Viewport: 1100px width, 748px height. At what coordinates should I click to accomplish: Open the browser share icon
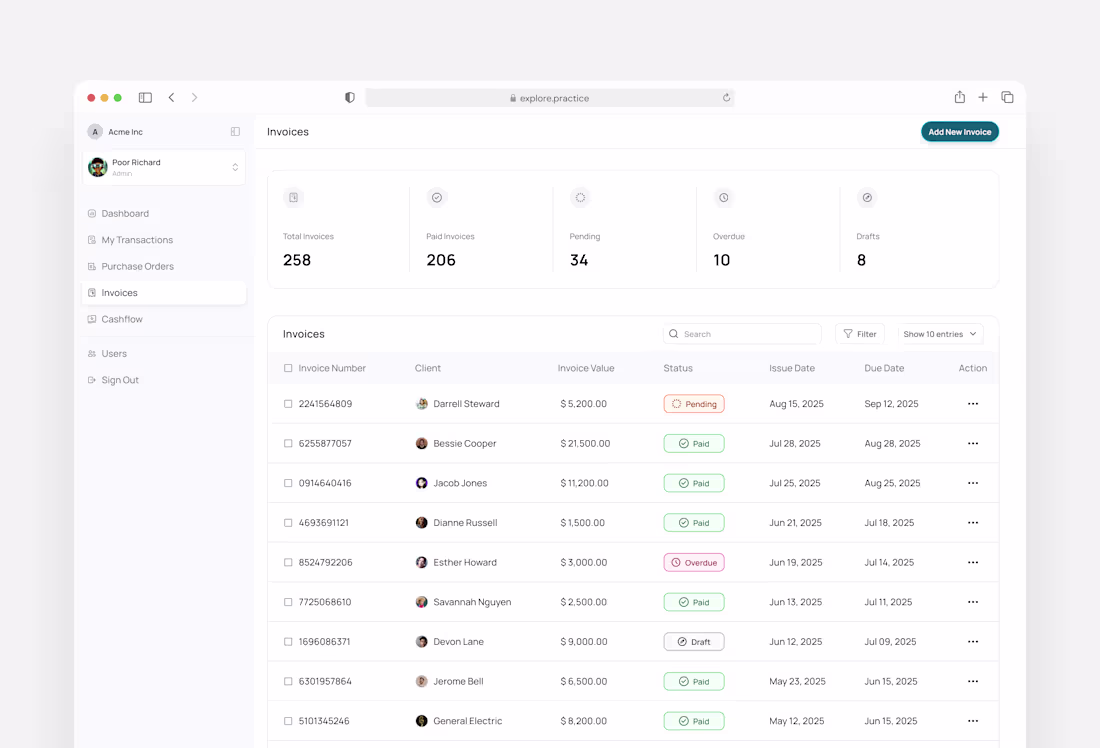click(960, 97)
